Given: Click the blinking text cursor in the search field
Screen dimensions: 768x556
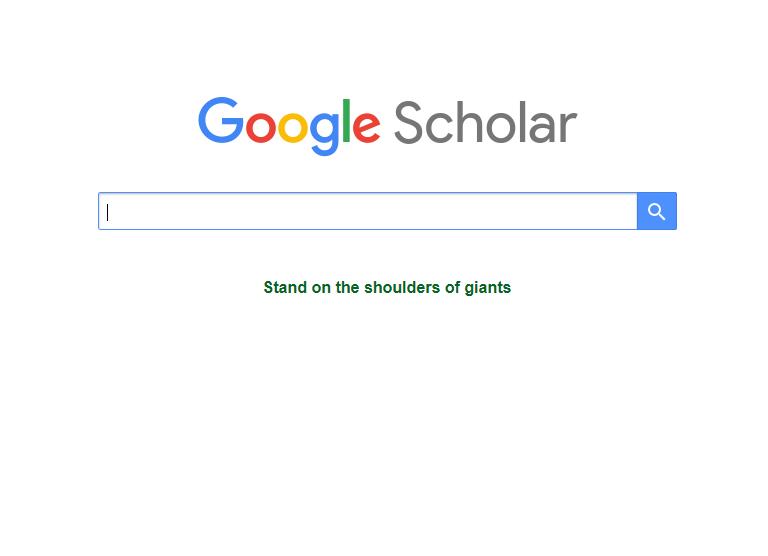Looking at the screenshot, I should [x=107, y=212].
